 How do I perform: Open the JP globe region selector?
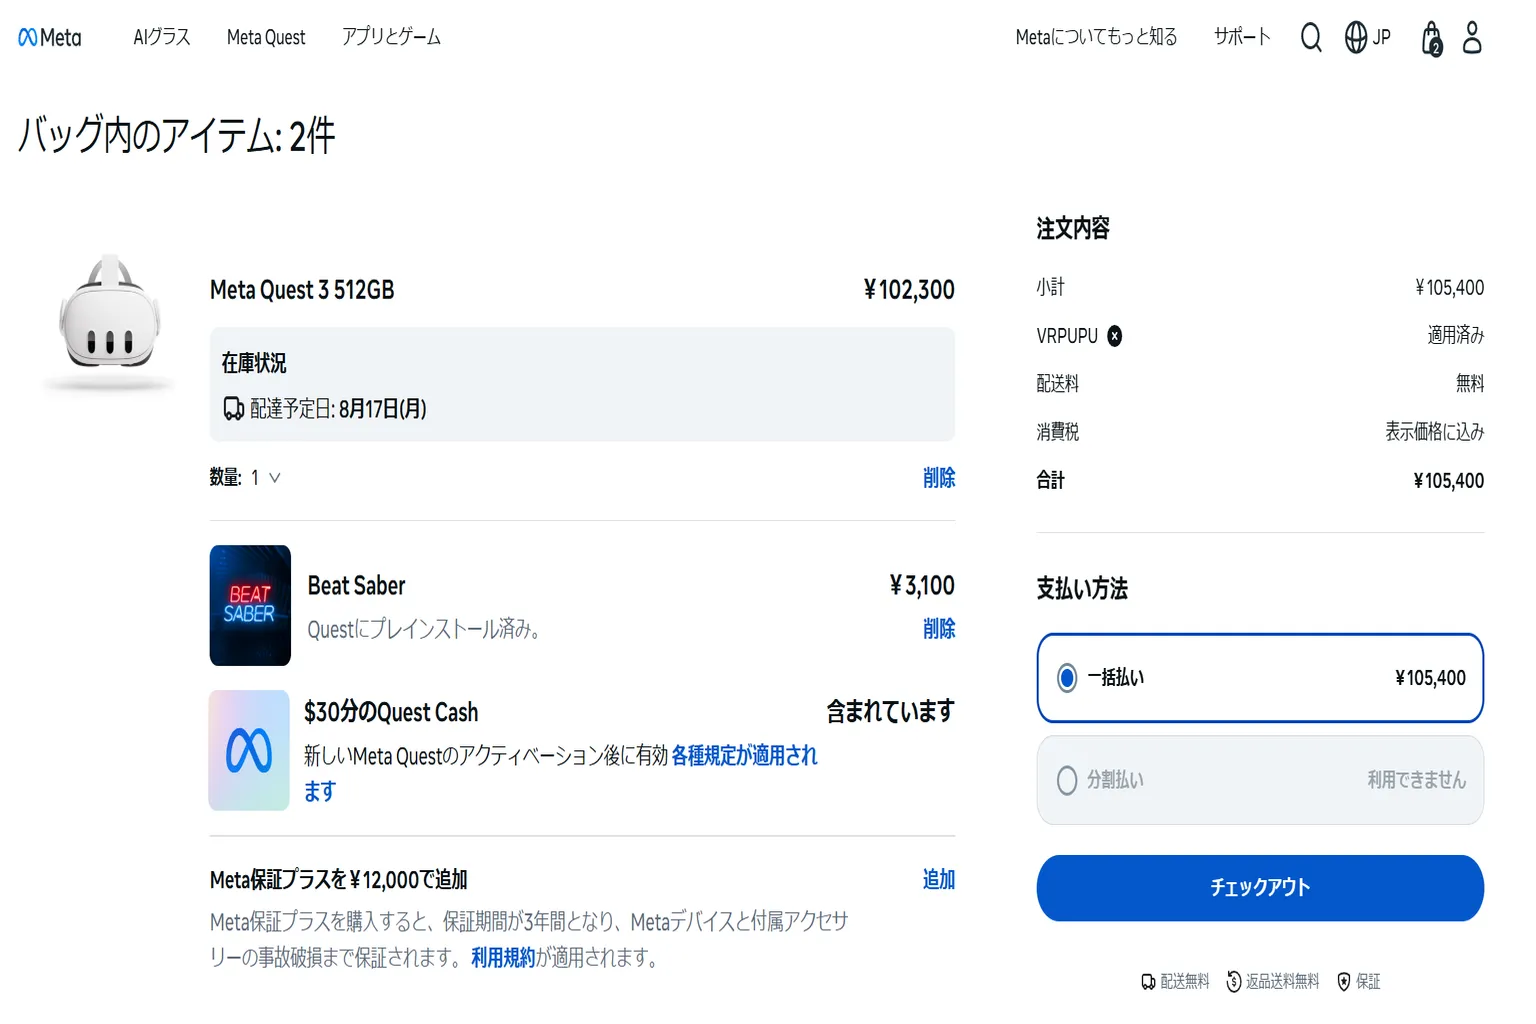1367,38
